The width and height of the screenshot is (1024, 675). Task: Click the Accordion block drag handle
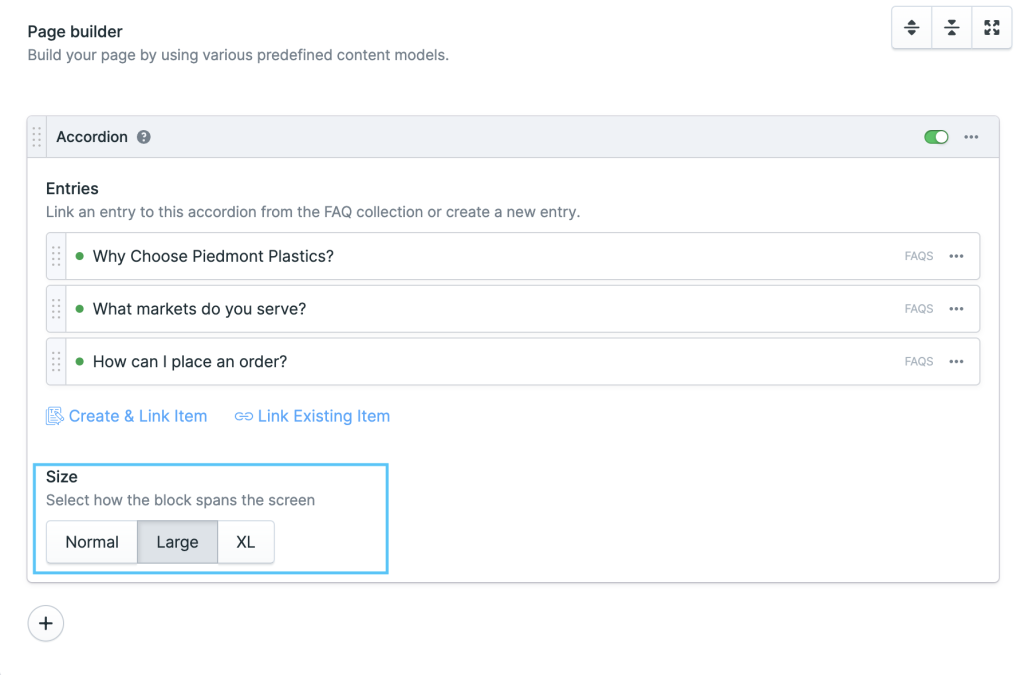click(37, 137)
